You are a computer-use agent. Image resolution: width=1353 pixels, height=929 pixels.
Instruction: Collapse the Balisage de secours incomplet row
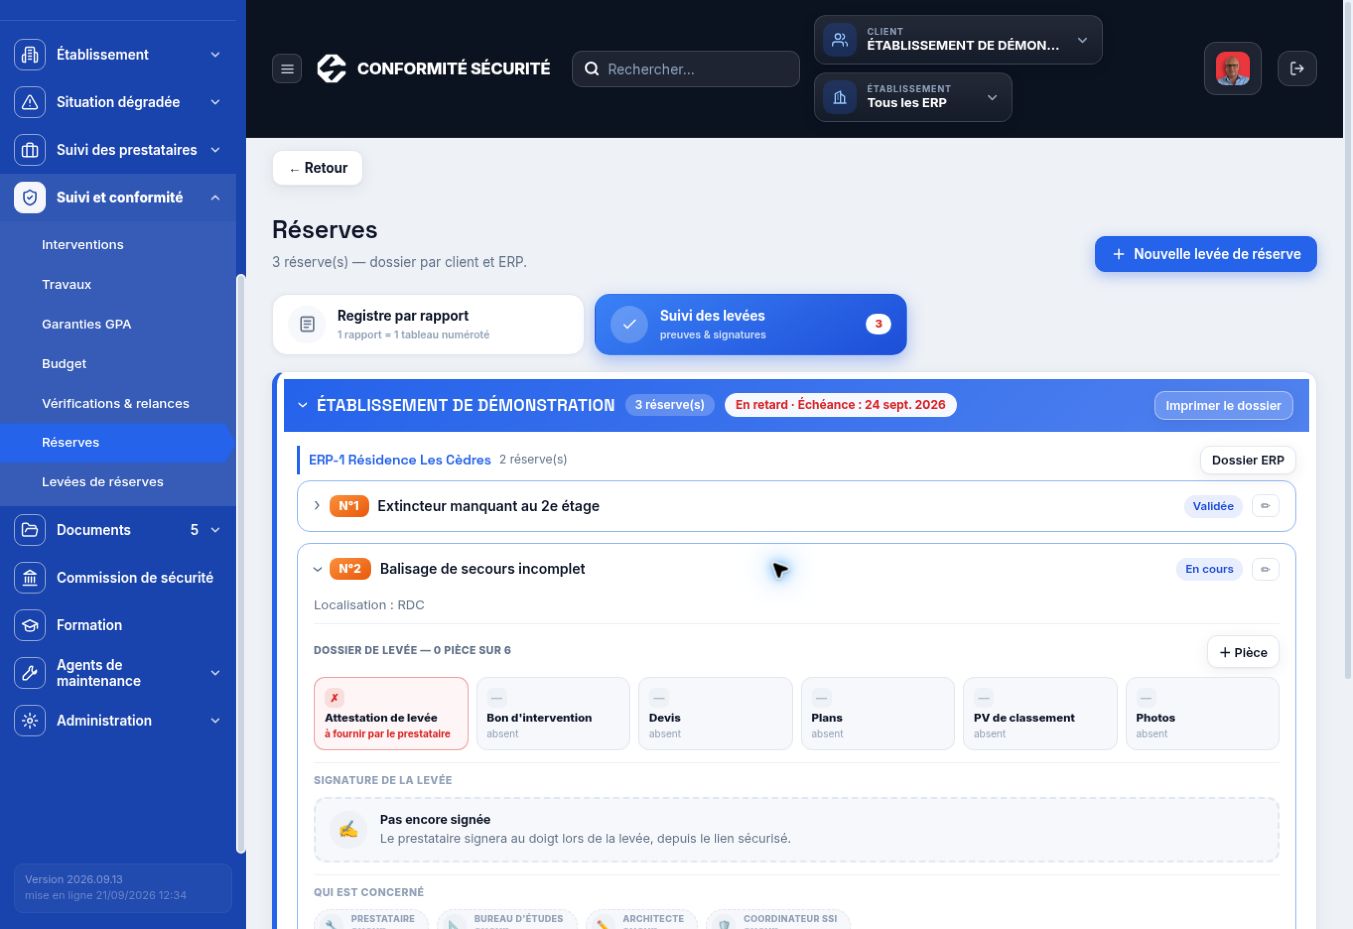pyautogui.click(x=318, y=569)
